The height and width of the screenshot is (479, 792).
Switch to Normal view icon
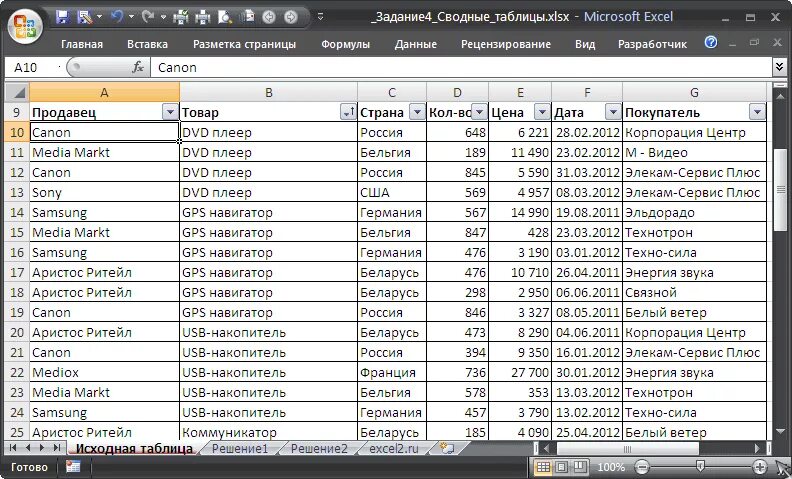click(543, 467)
